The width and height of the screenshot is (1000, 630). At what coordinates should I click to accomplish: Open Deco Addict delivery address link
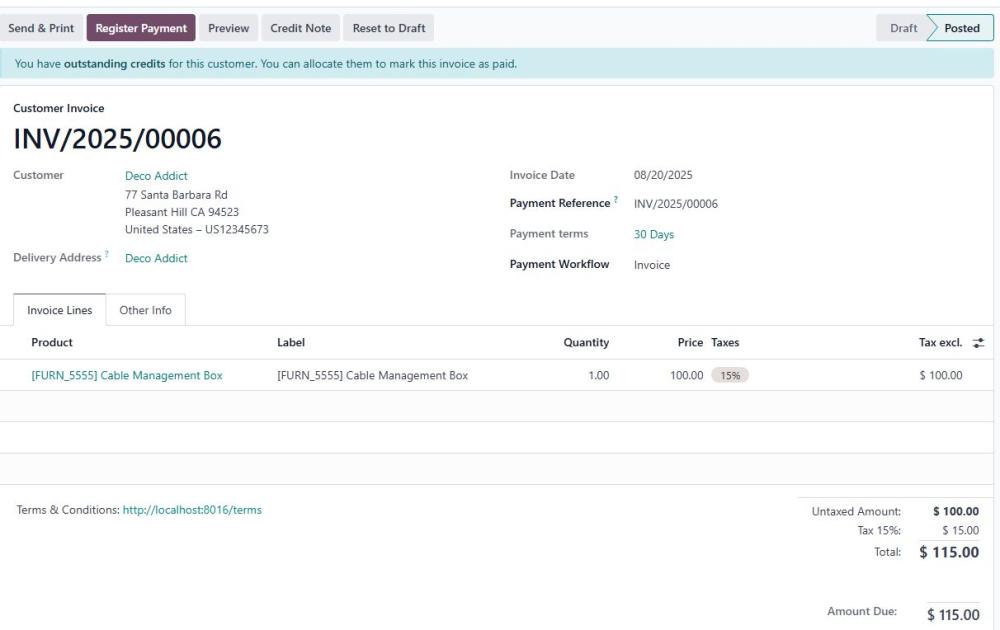coord(156,258)
